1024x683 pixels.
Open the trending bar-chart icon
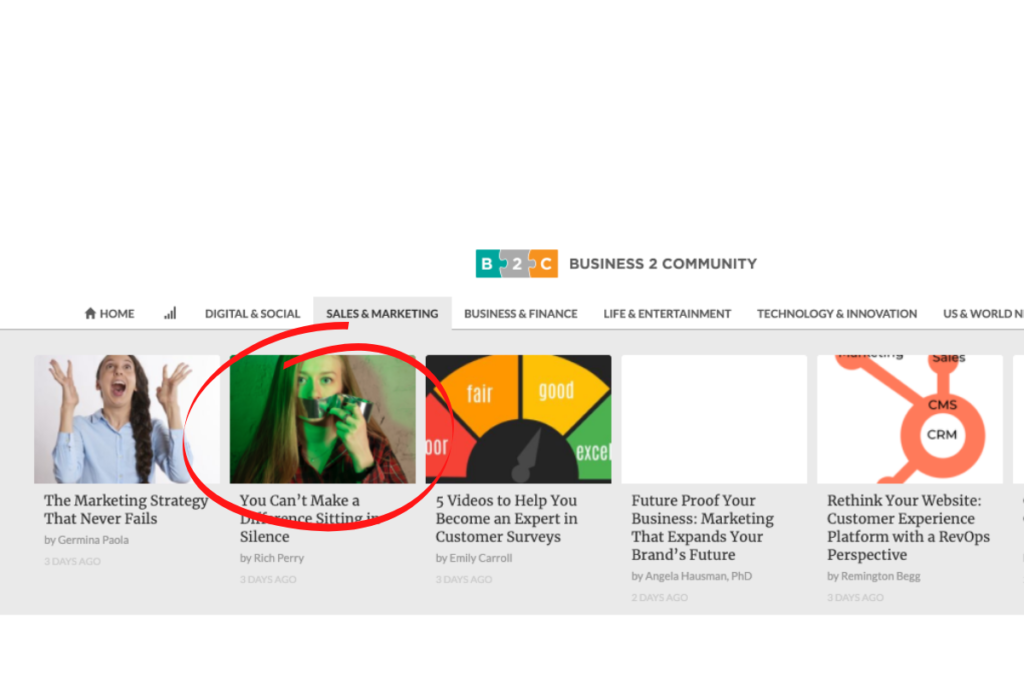pos(170,313)
